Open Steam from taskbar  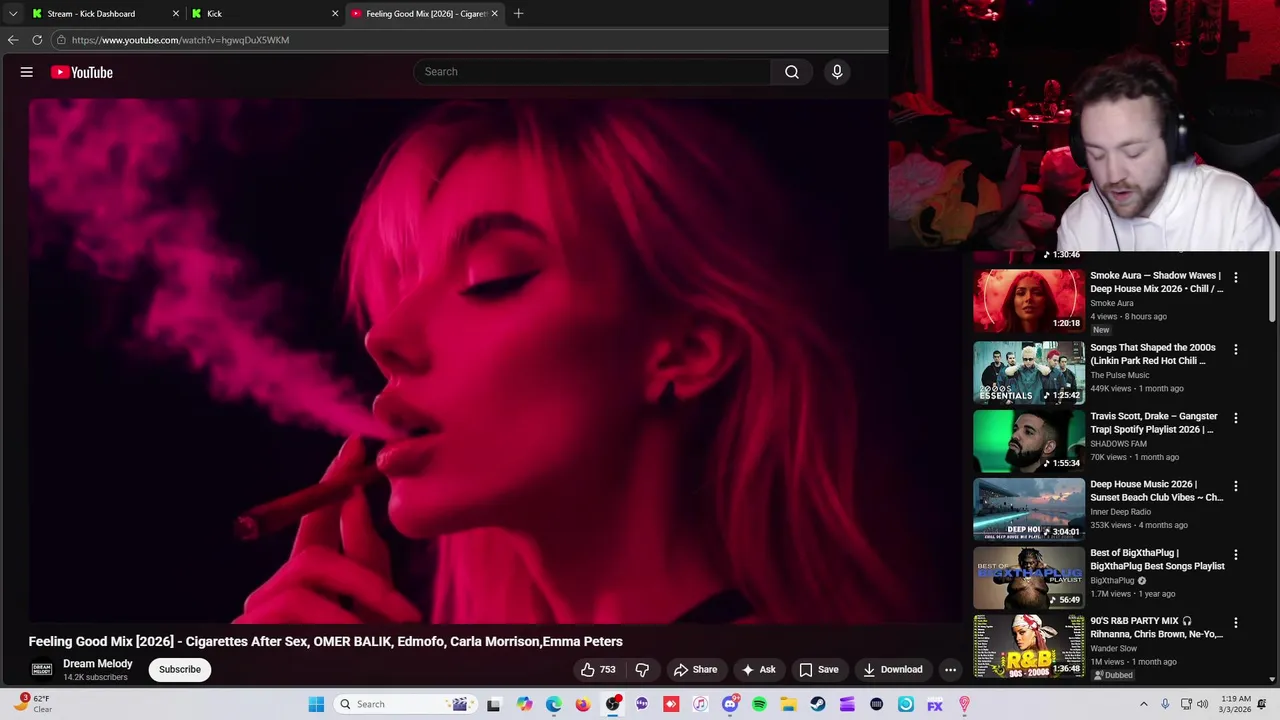coord(818,705)
